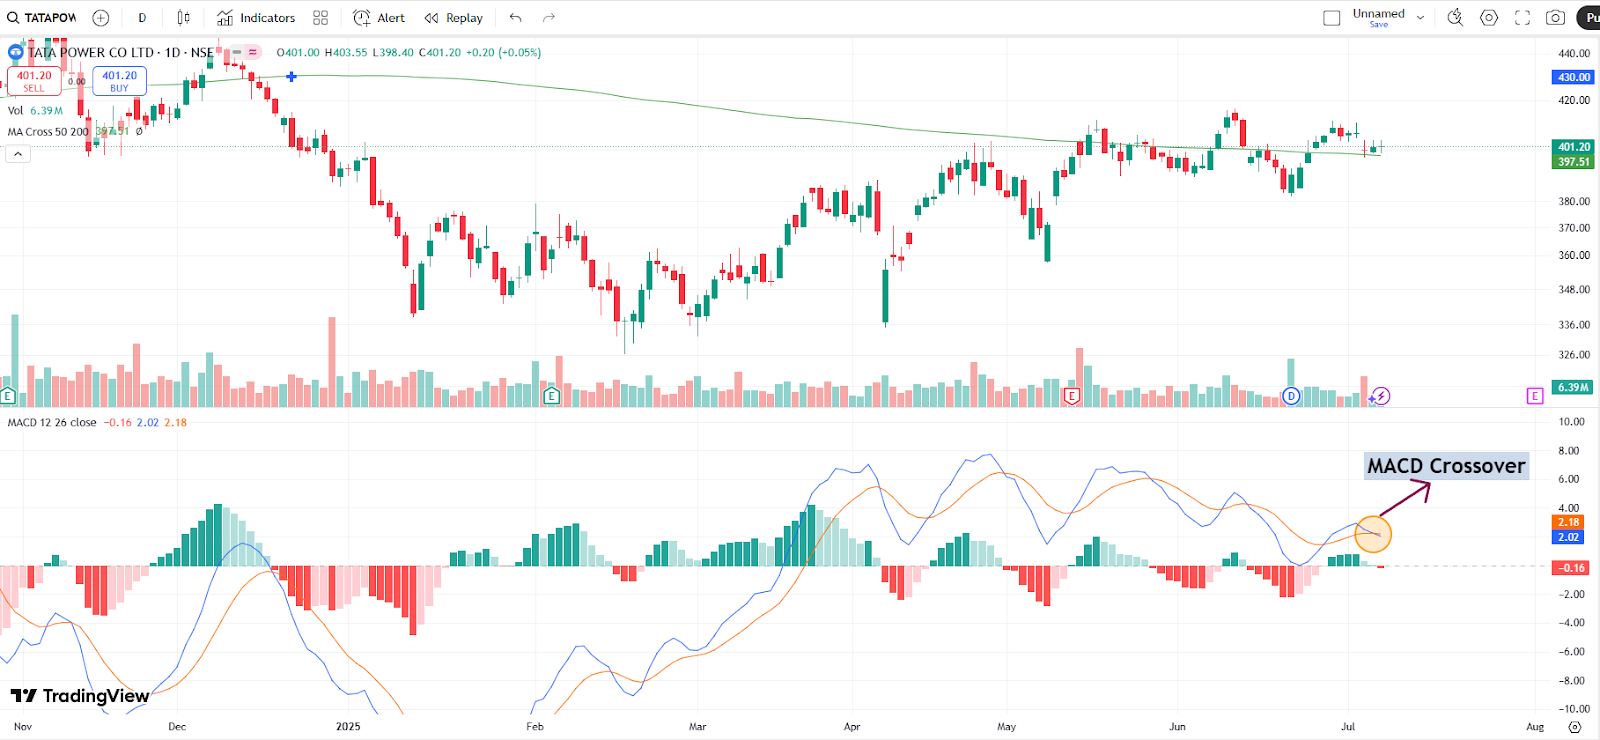Take a chart snapshot with camera icon
Viewport: 1600px width, 740px height.
click(1555, 18)
